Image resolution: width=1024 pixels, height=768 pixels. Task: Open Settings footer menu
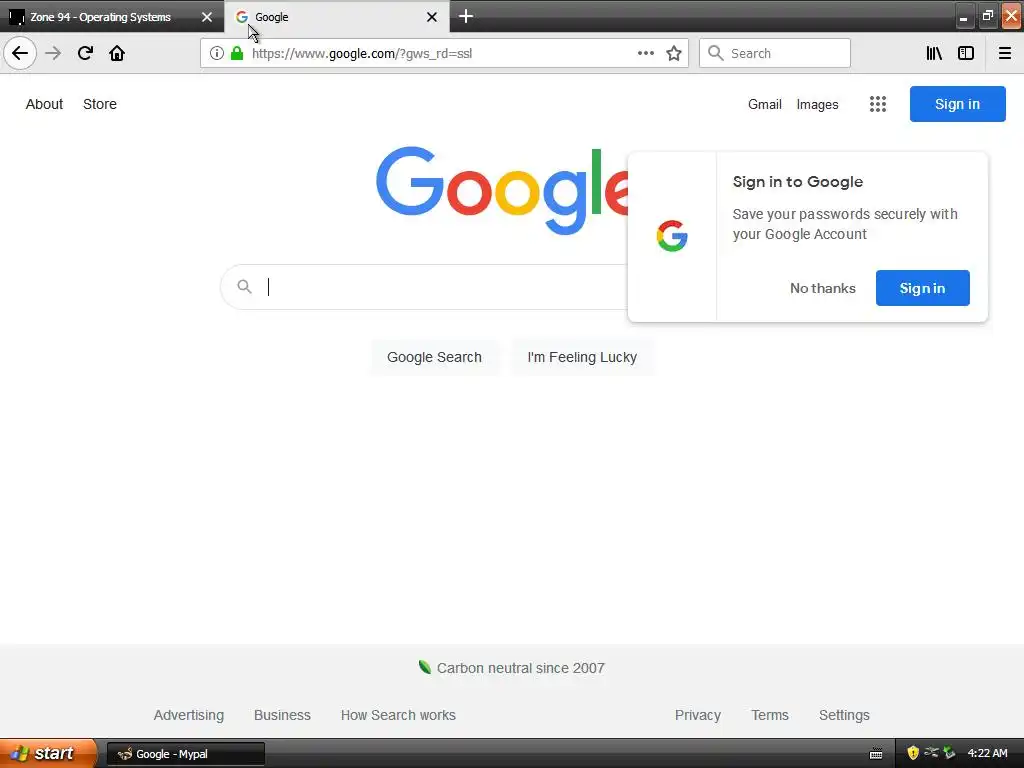click(x=844, y=715)
